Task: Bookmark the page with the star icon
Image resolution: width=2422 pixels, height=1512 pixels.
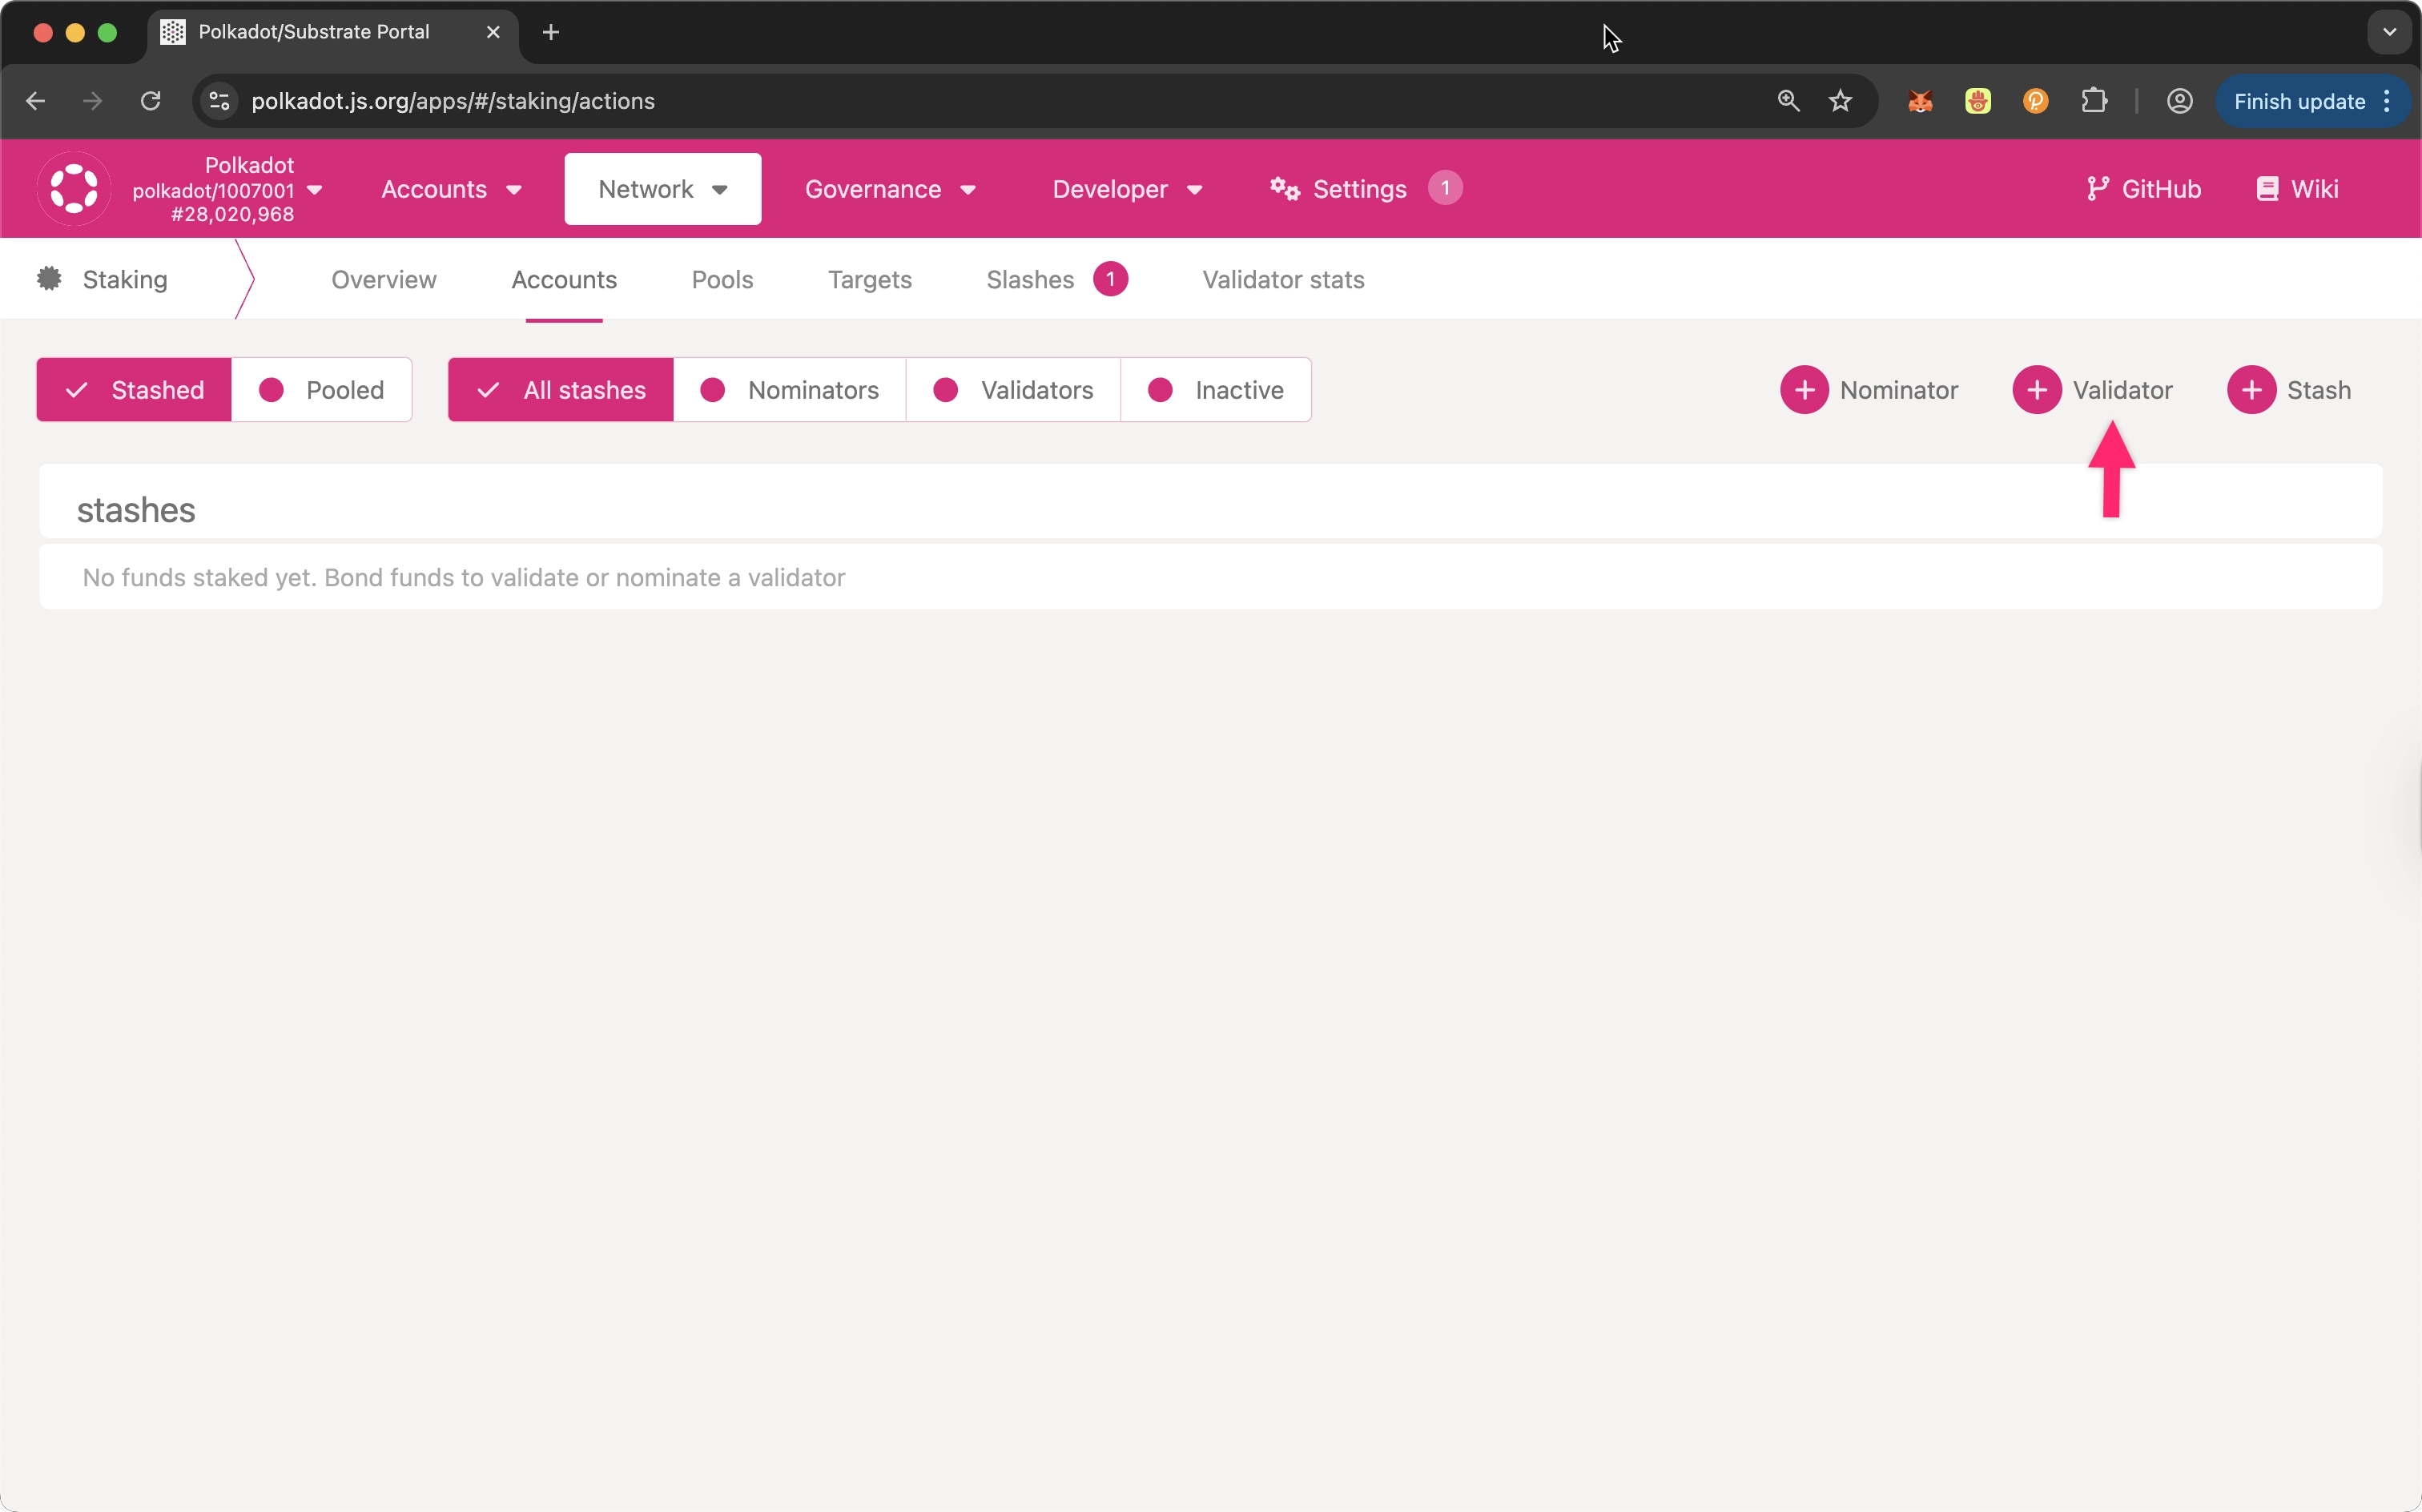Action: (1840, 101)
